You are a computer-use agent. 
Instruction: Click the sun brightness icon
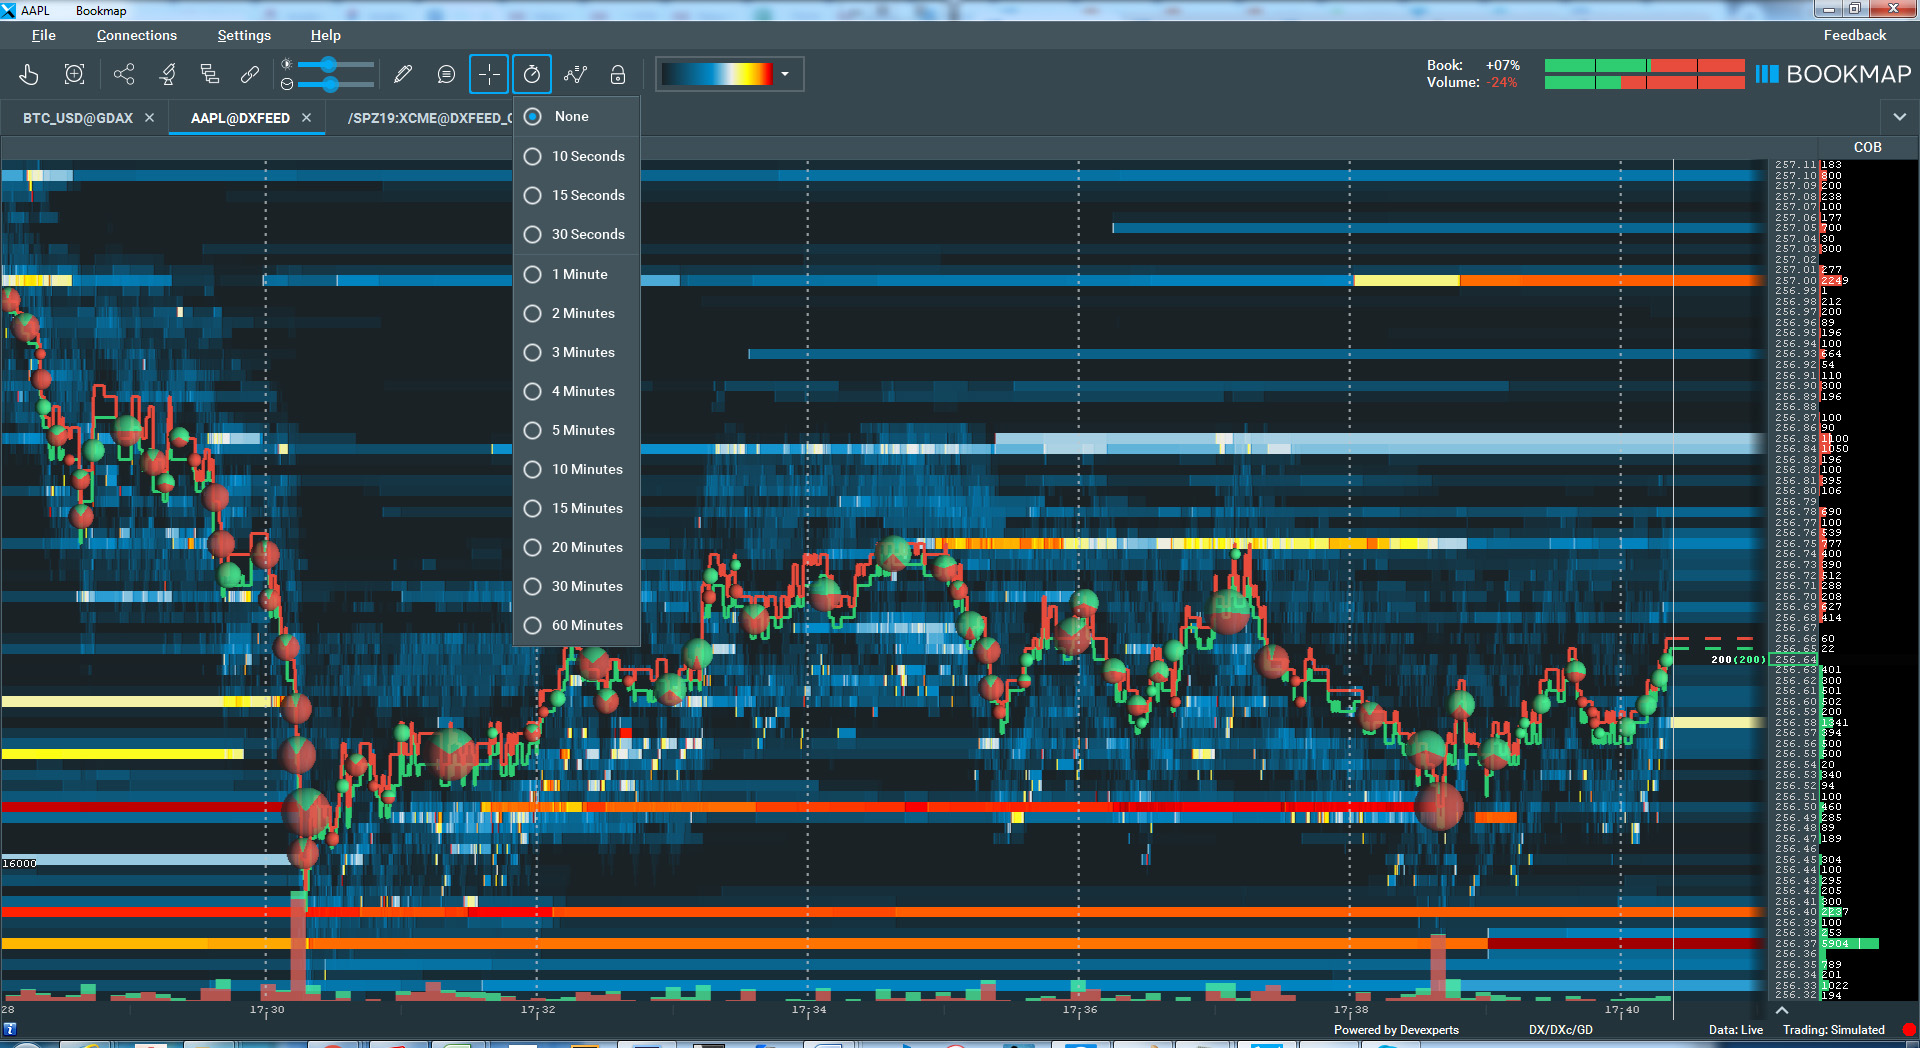click(287, 64)
